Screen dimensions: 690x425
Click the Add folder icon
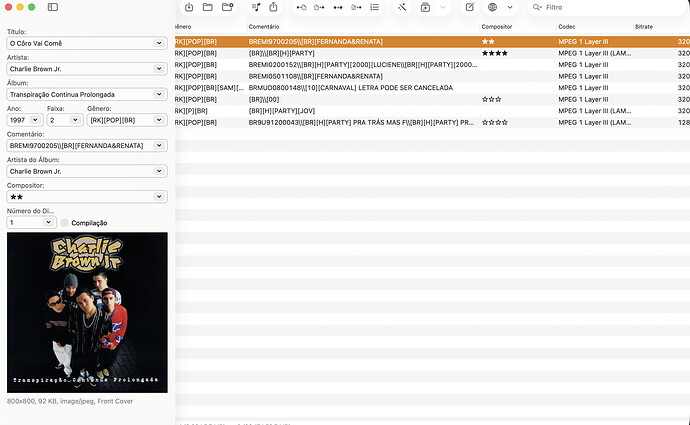(228, 7)
